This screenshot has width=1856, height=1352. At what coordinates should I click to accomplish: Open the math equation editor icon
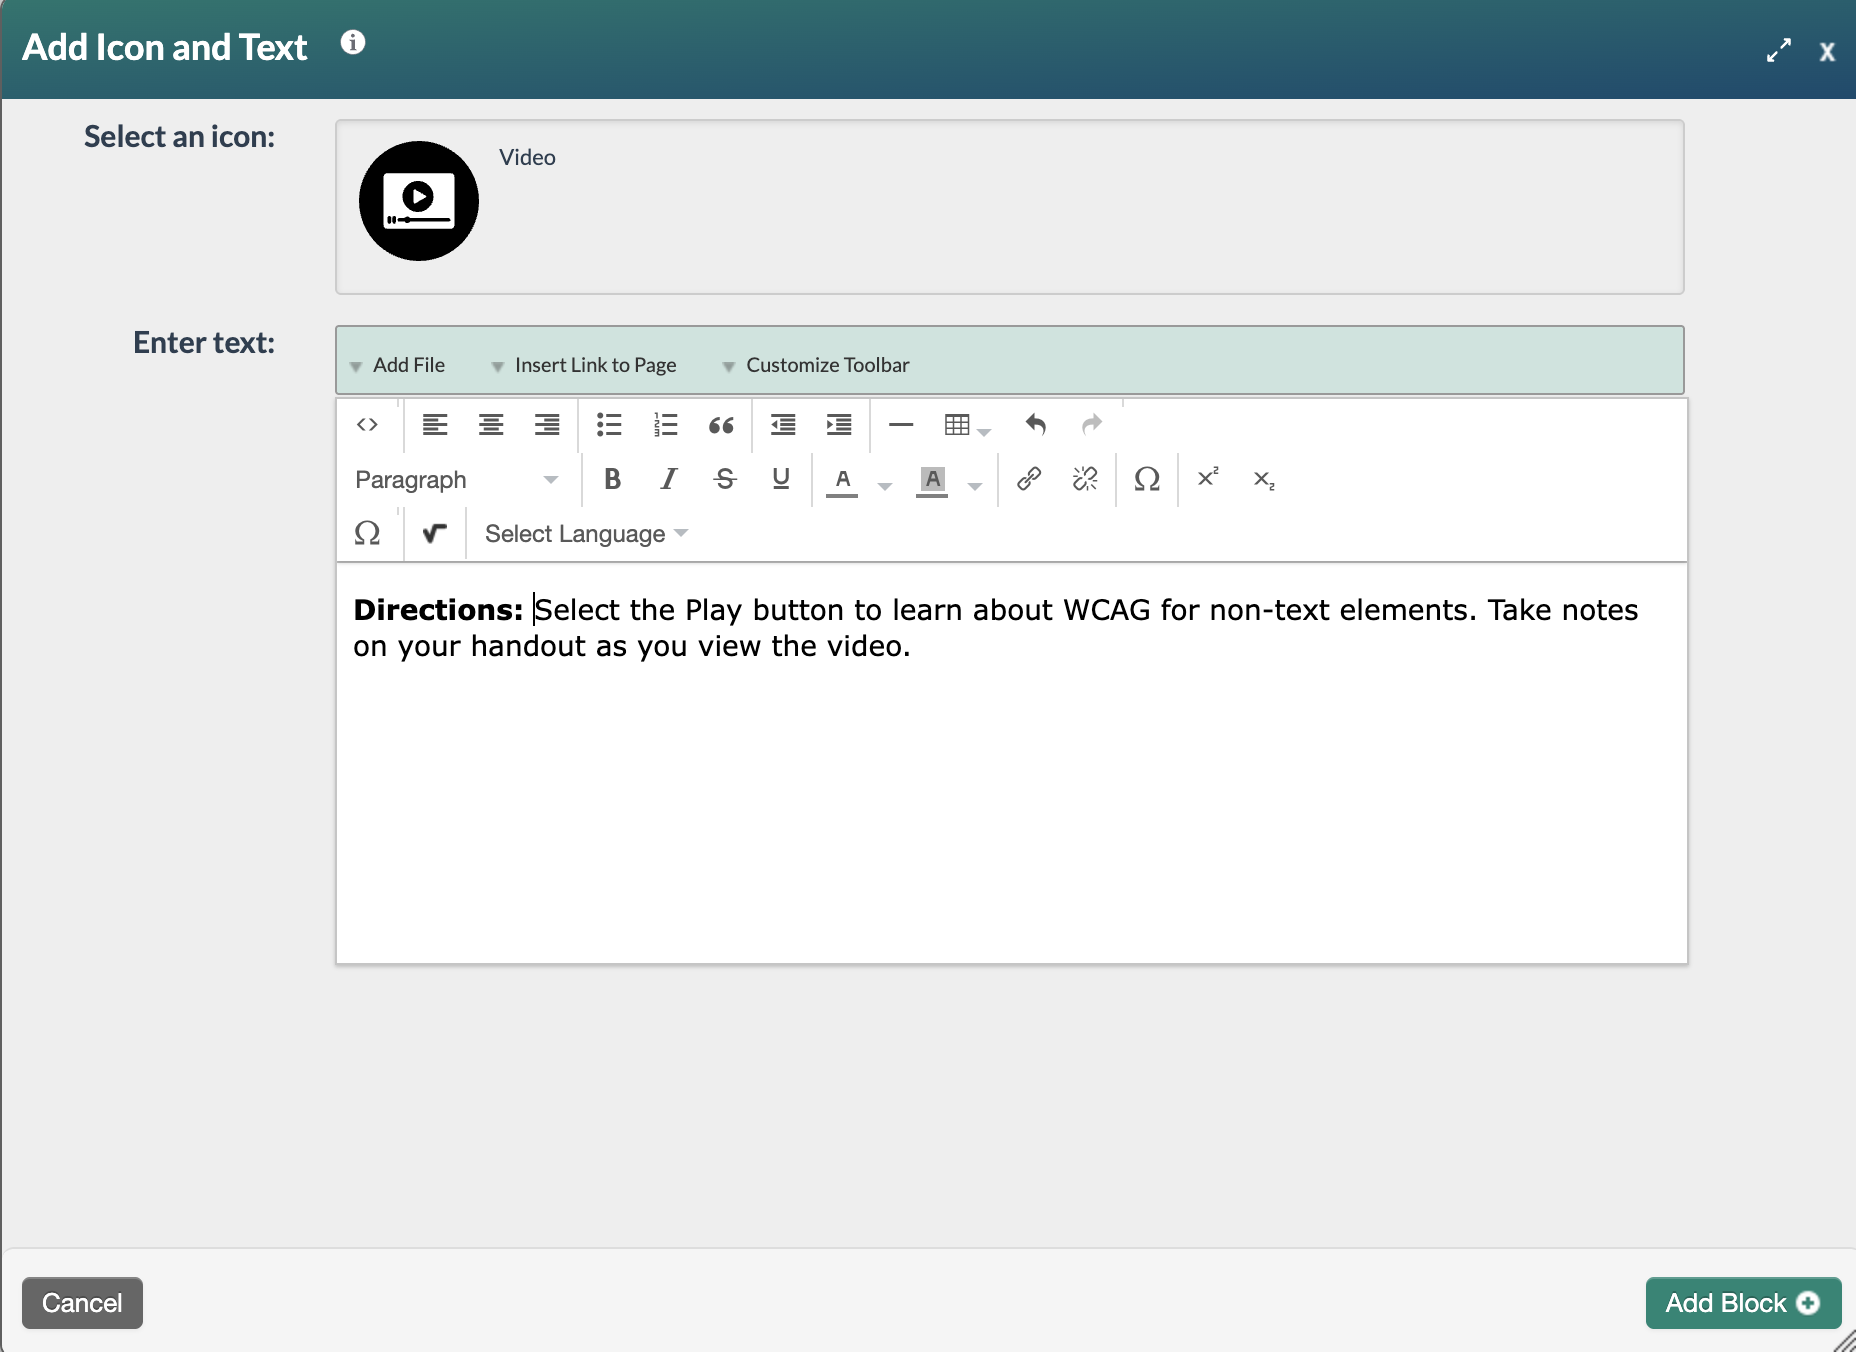(x=434, y=534)
